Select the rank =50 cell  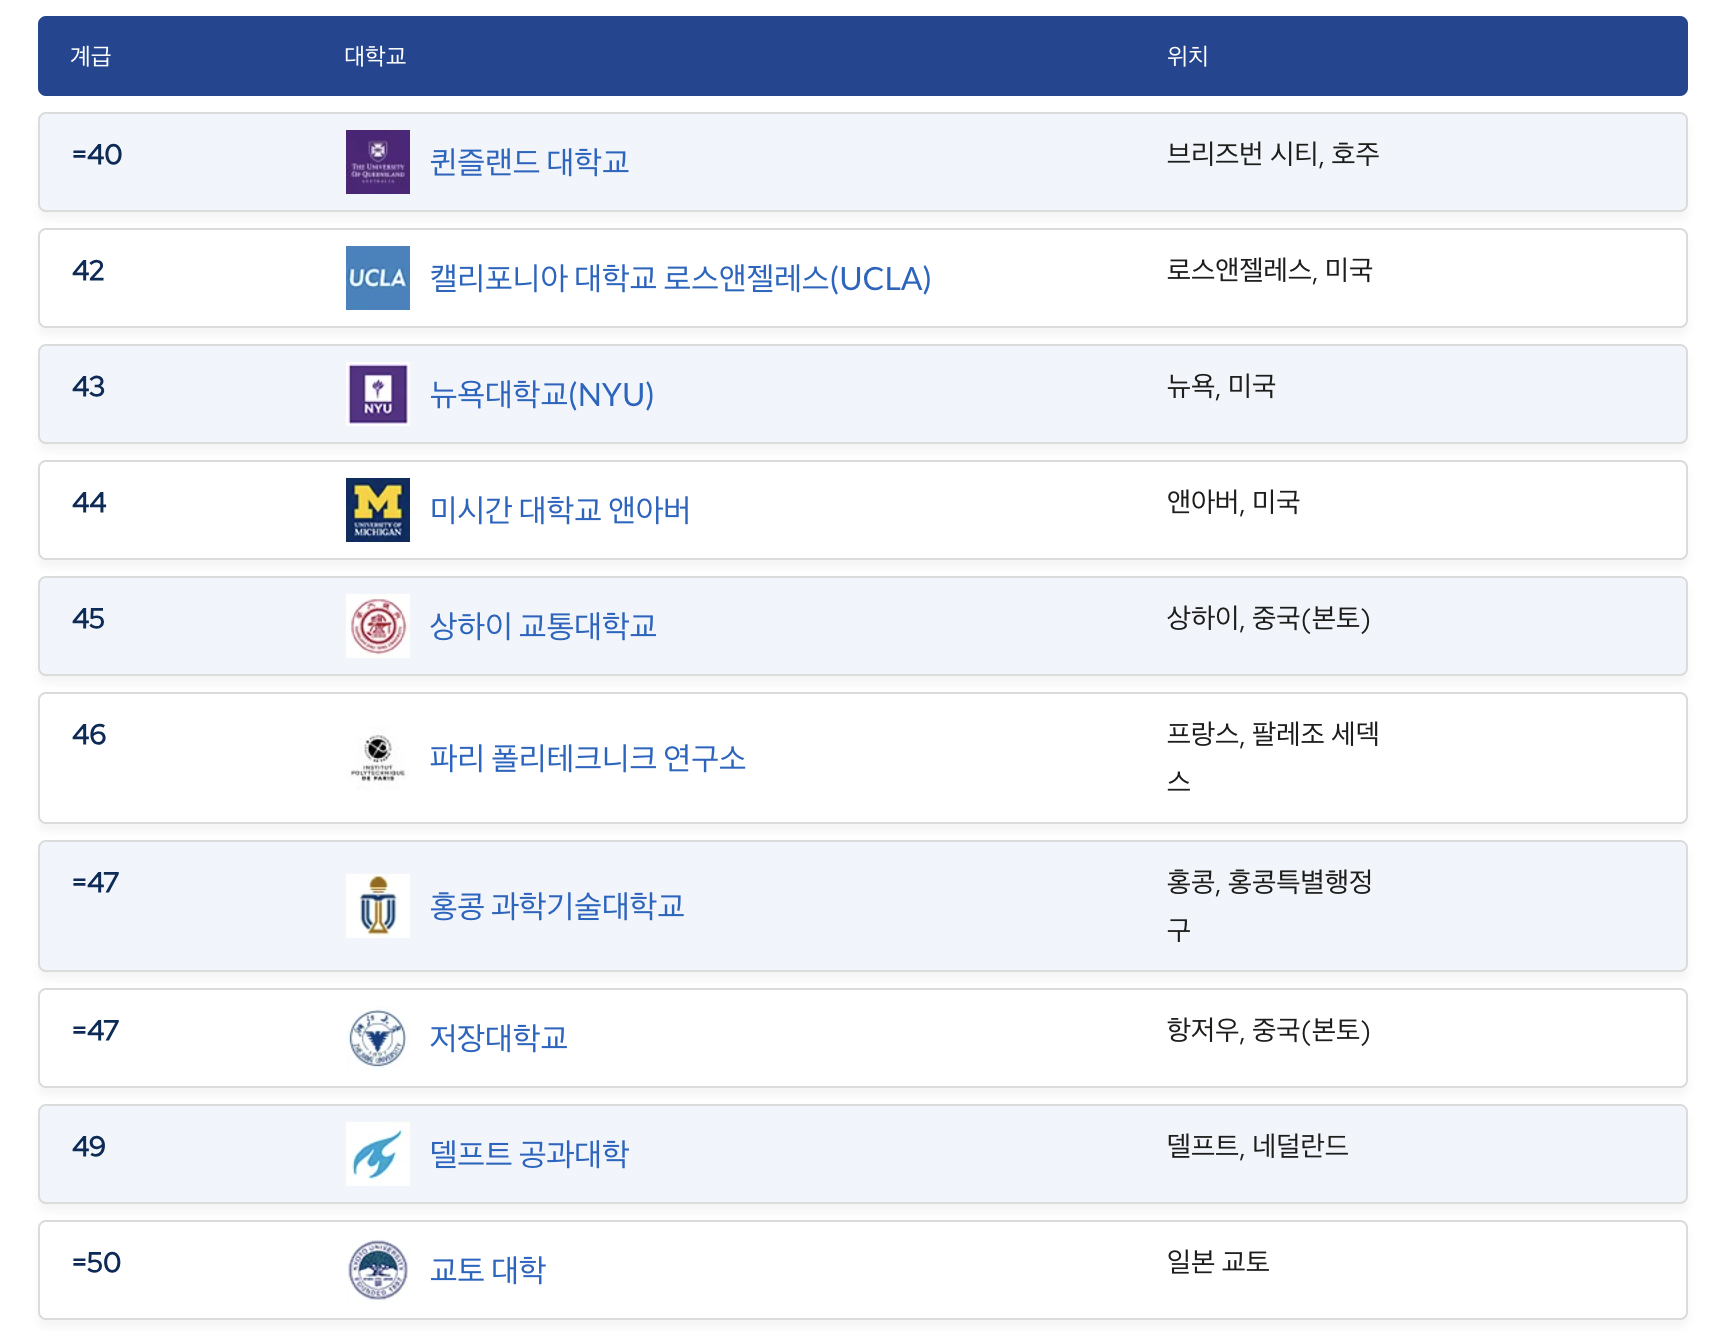[x=96, y=1262]
